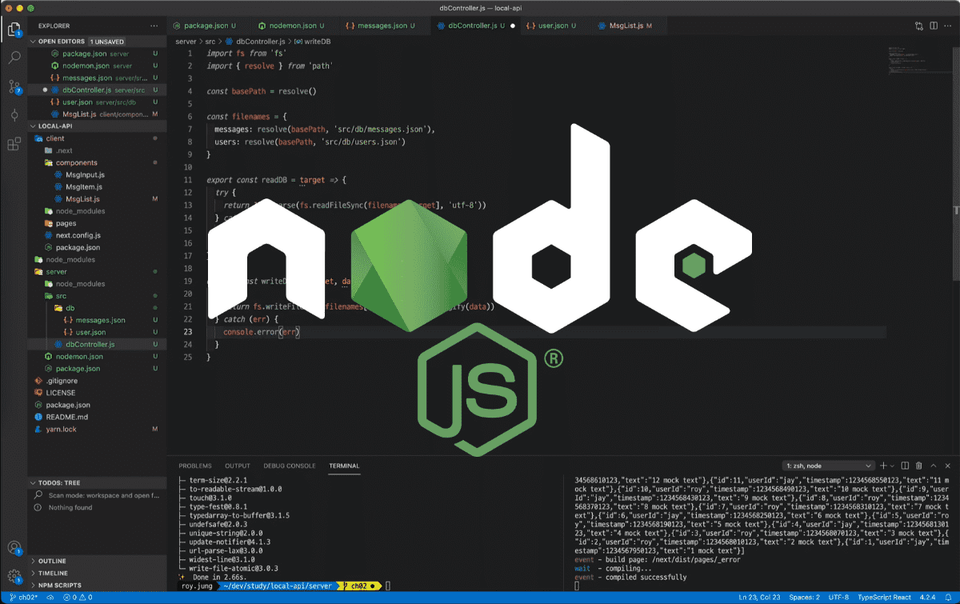Open MsgItem.js in file tree
This screenshot has width=960, height=604.
click(97, 187)
